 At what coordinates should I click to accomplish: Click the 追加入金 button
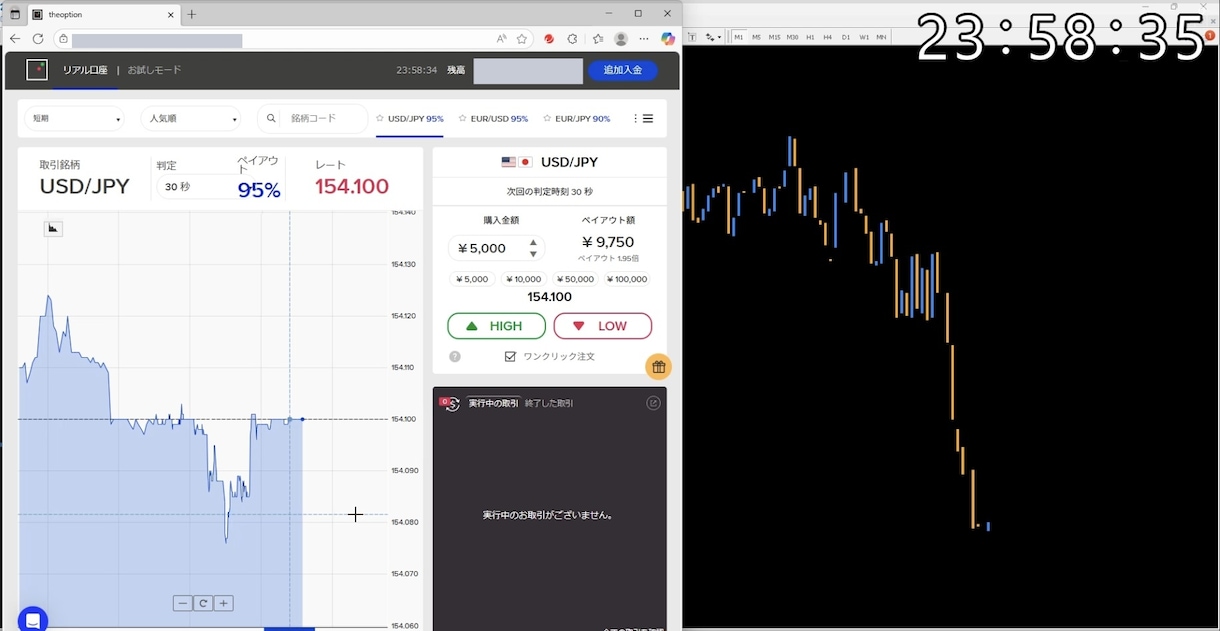click(623, 70)
